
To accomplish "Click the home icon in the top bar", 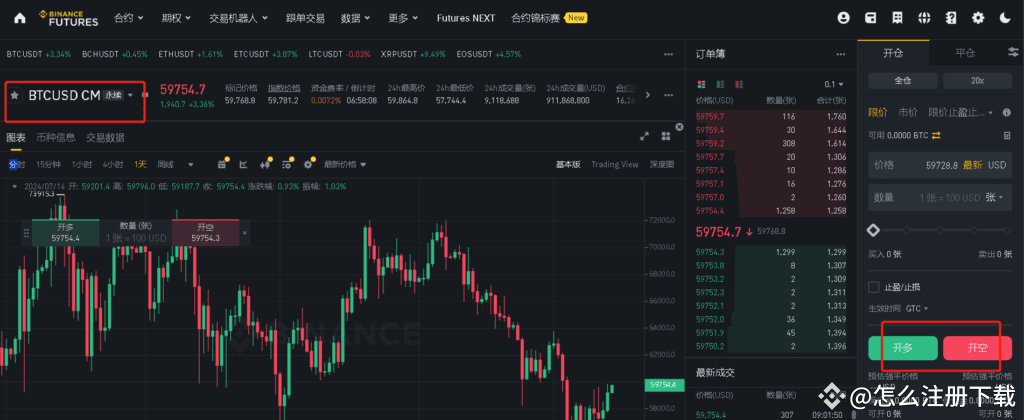I will click(x=19, y=18).
